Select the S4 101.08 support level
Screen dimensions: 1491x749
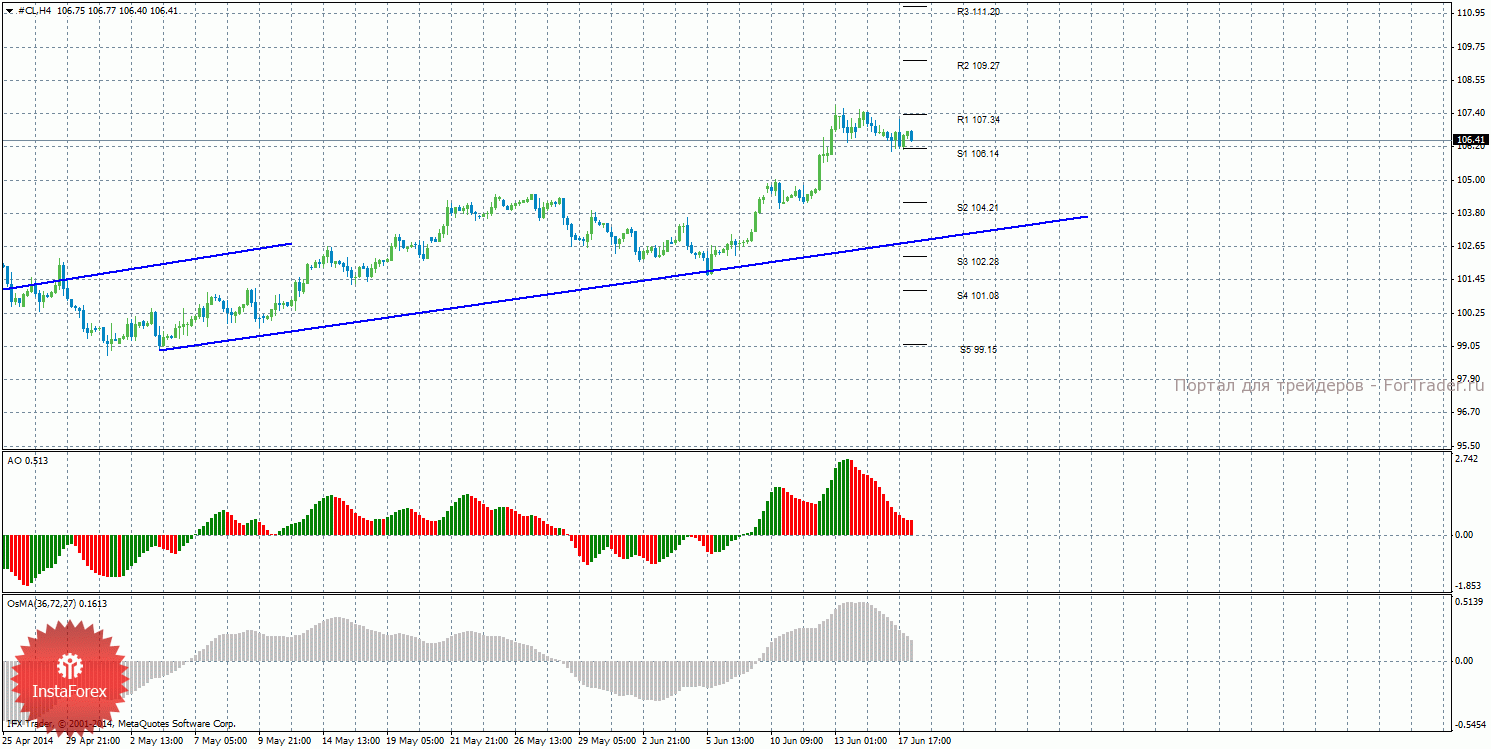tap(977, 296)
